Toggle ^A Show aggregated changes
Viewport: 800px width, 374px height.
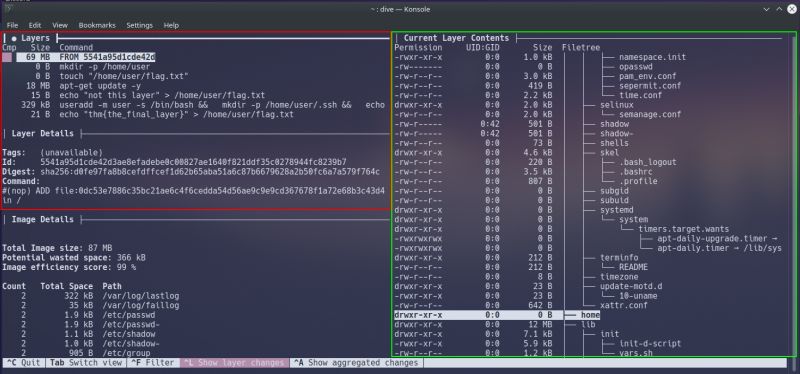pos(357,363)
